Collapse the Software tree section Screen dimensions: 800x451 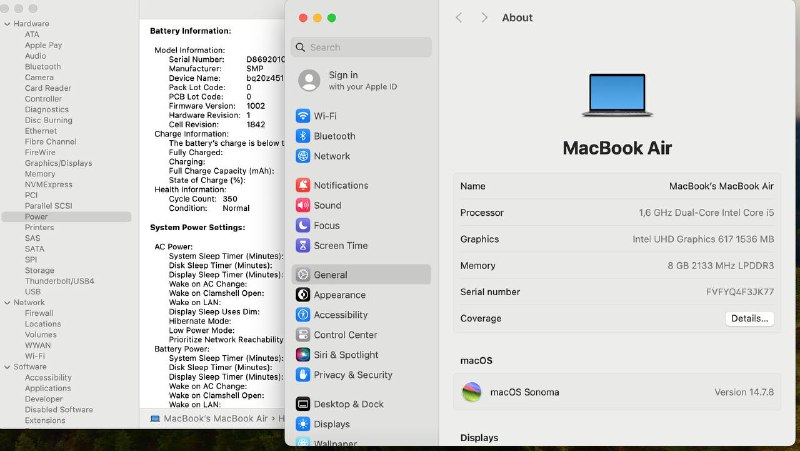coord(7,367)
